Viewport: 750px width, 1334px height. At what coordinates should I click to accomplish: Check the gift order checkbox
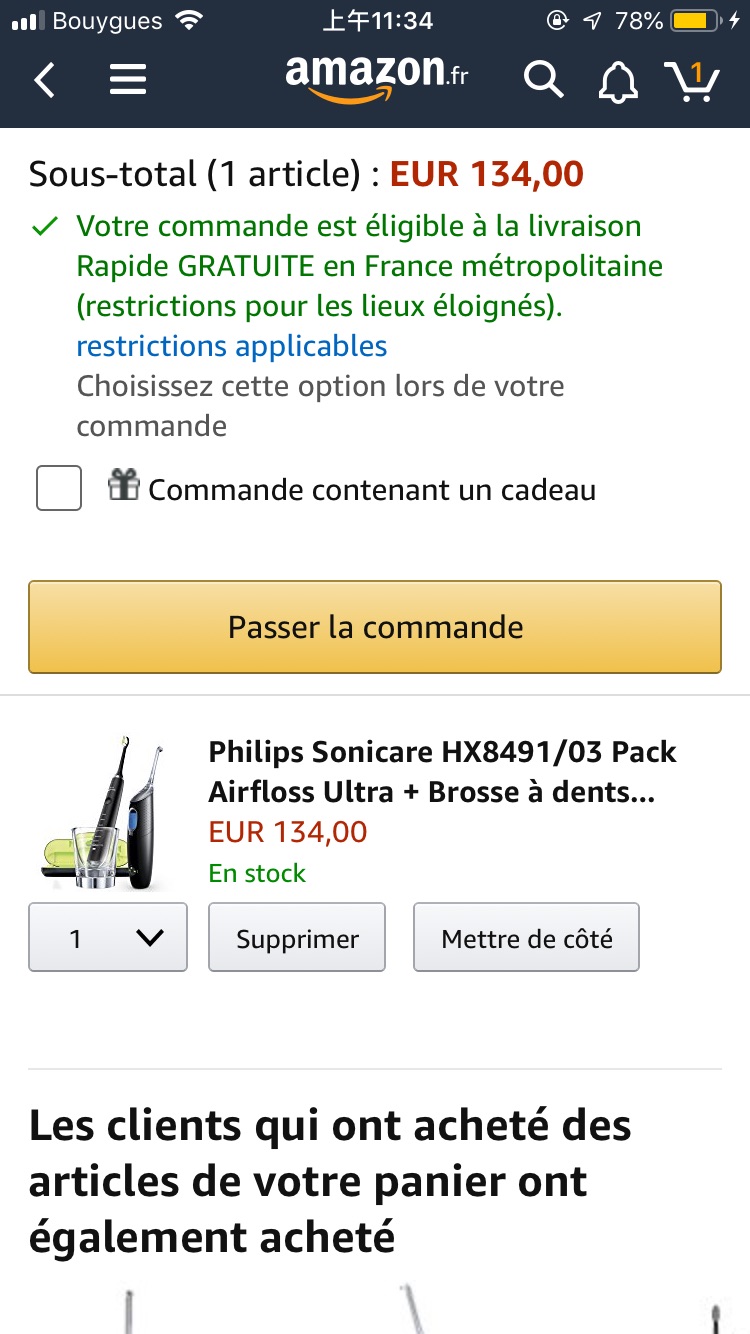click(59, 488)
